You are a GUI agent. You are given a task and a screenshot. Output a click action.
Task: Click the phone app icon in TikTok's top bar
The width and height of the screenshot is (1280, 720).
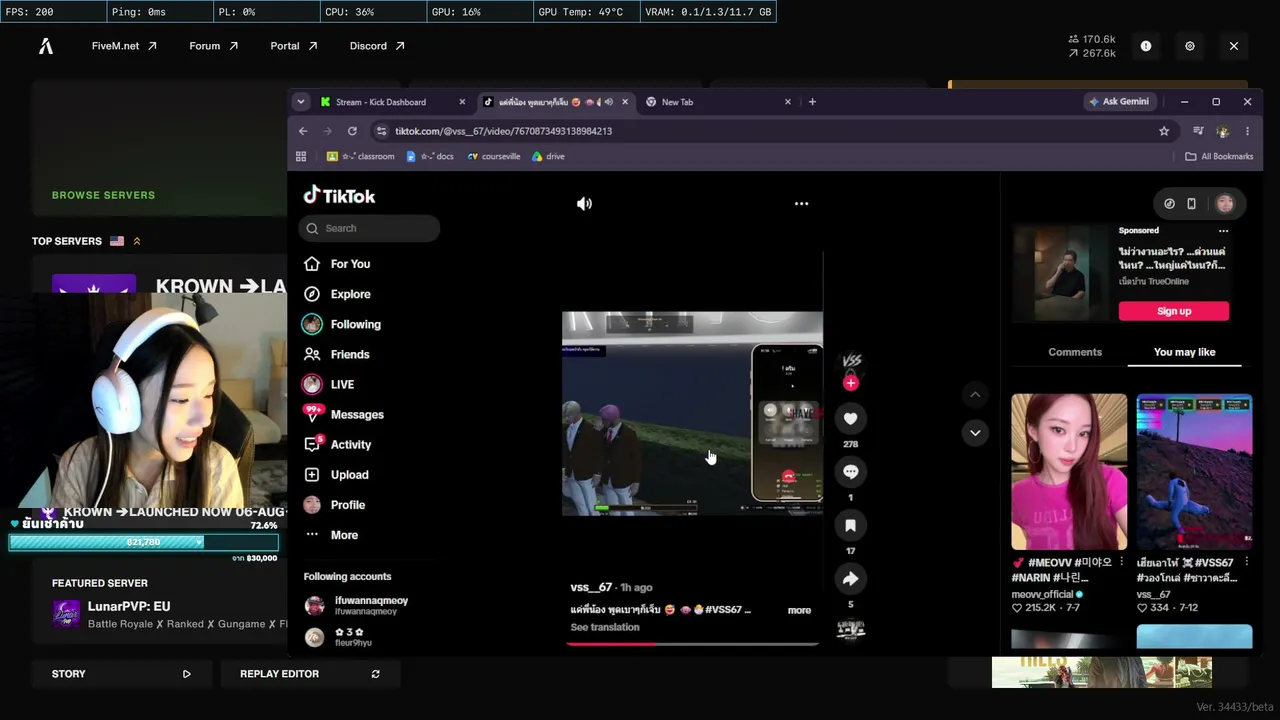click(x=1191, y=204)
